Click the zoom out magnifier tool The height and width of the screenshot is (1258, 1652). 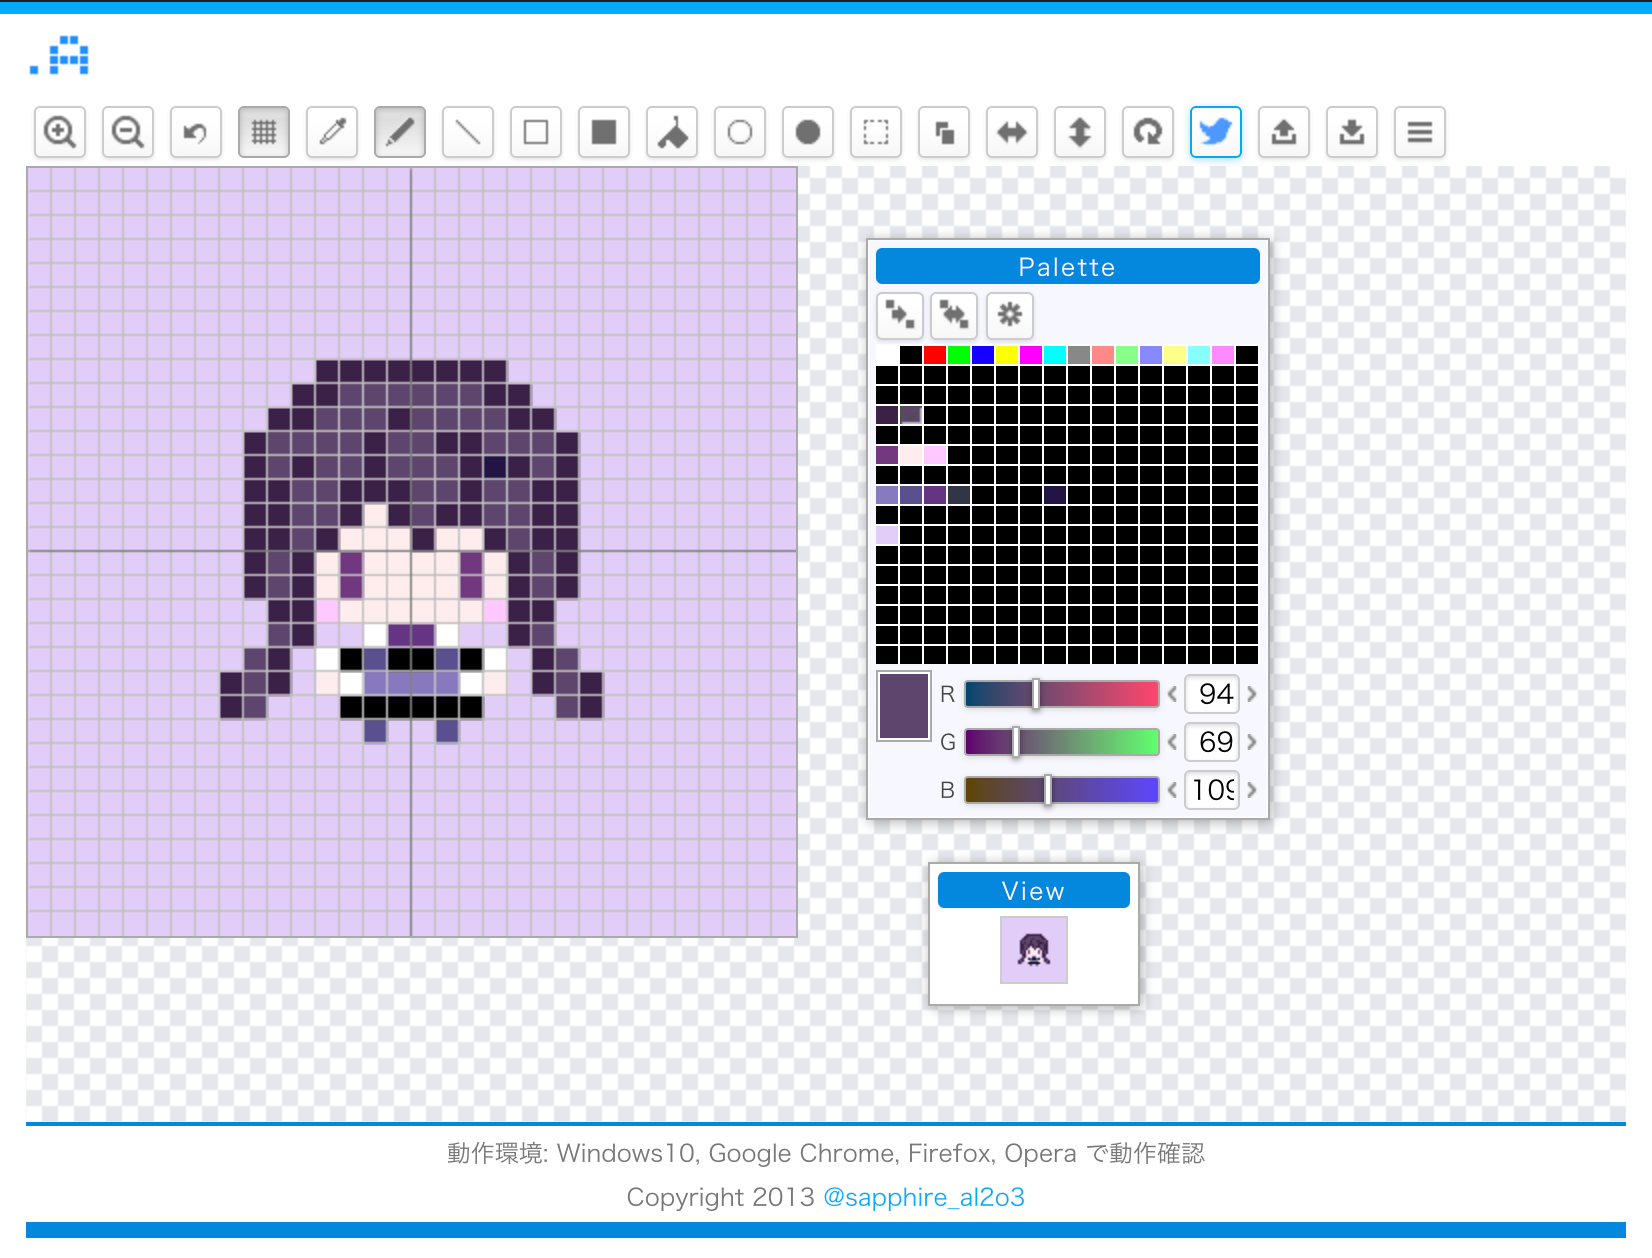pyautogui.click(x=128, y=132)
